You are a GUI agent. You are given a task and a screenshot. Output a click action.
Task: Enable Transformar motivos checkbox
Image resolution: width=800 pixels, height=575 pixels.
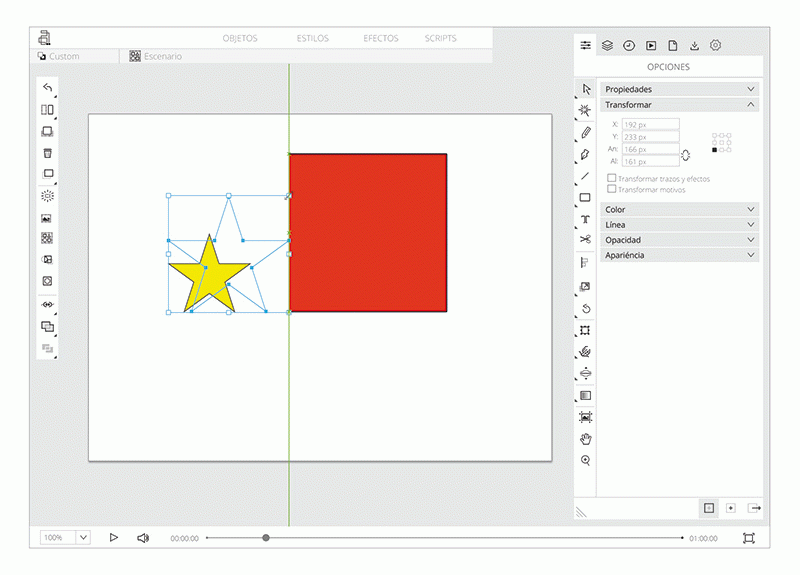(612, 189)
